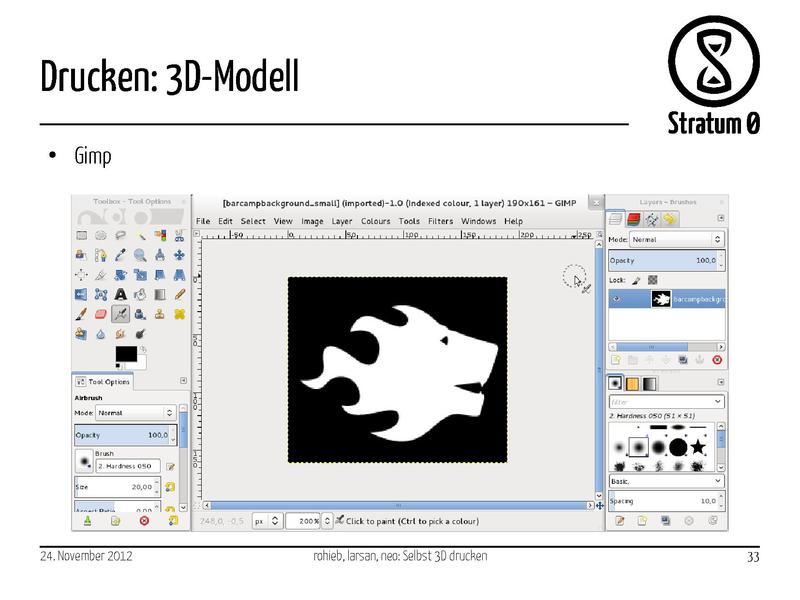Toggle Lock pixels for the layer
800x600 pixels.
(637, 279)
